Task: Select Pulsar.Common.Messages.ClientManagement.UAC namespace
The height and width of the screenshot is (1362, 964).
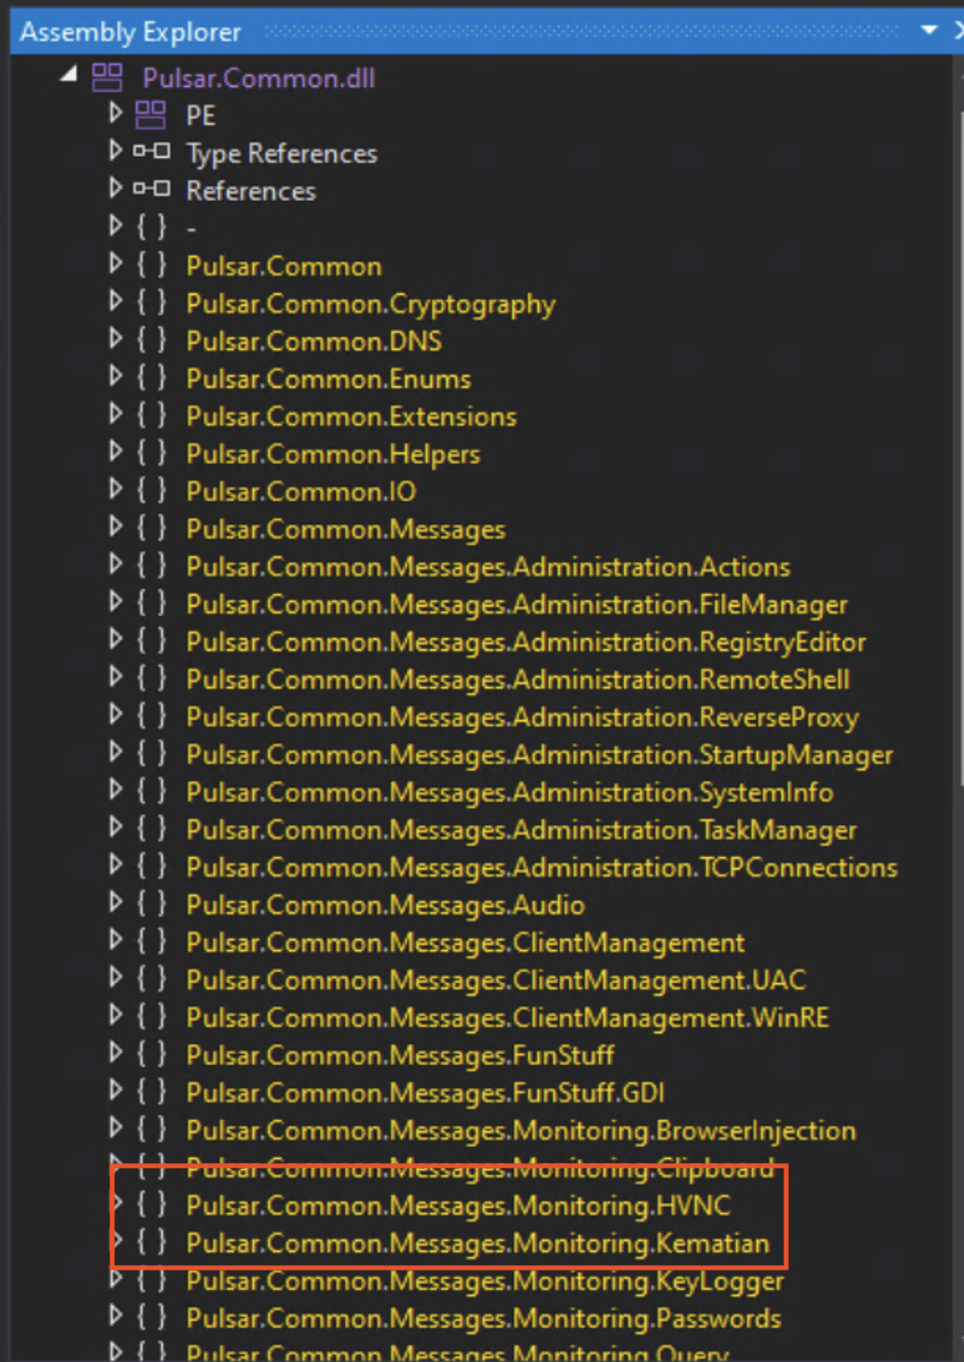Action: click(x=496, y=980)
